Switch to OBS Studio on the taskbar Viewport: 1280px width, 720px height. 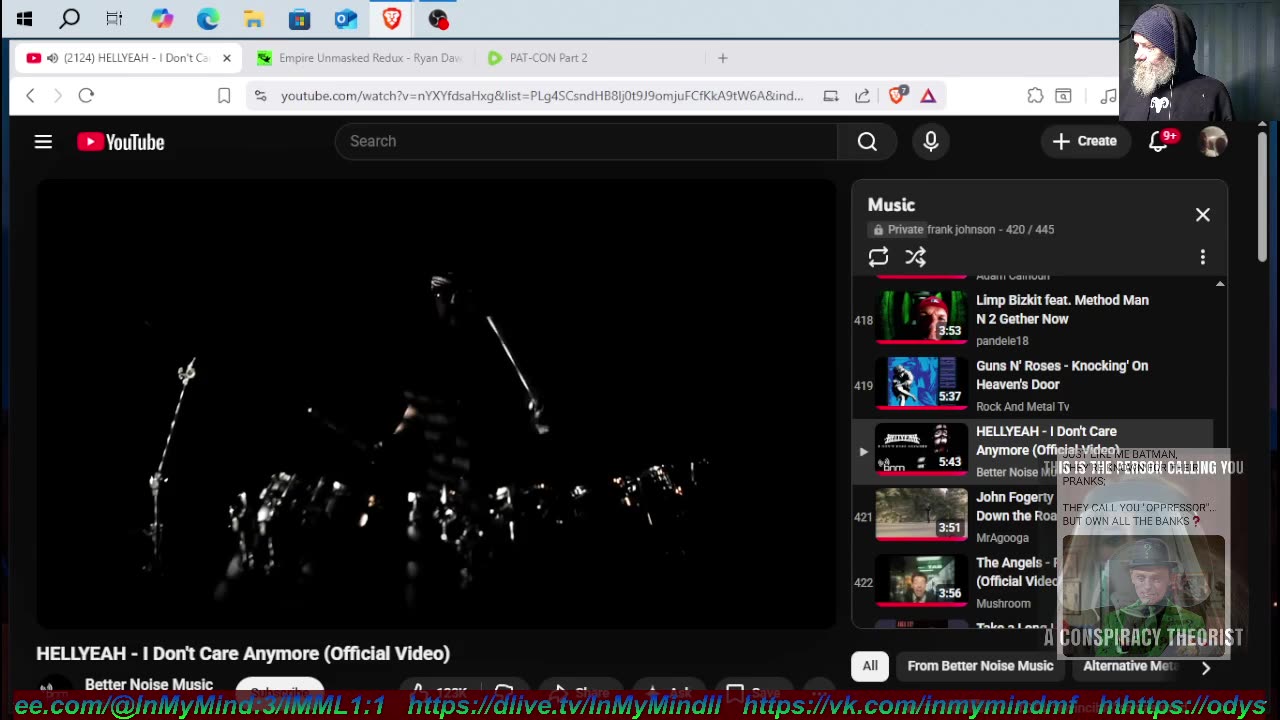(x=437, y=18)
